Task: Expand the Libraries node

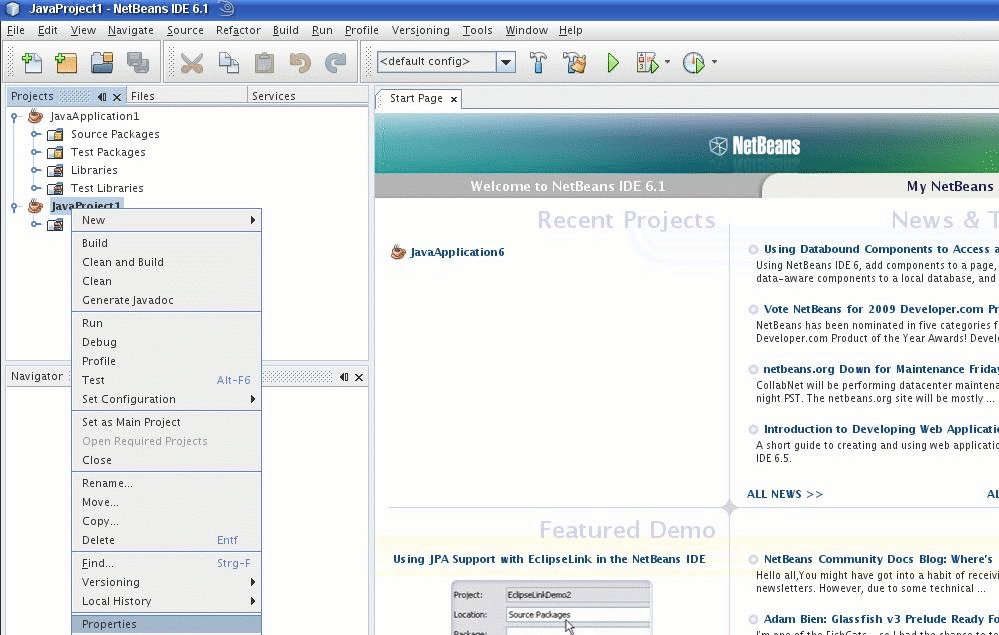Action: pos(36,170)
